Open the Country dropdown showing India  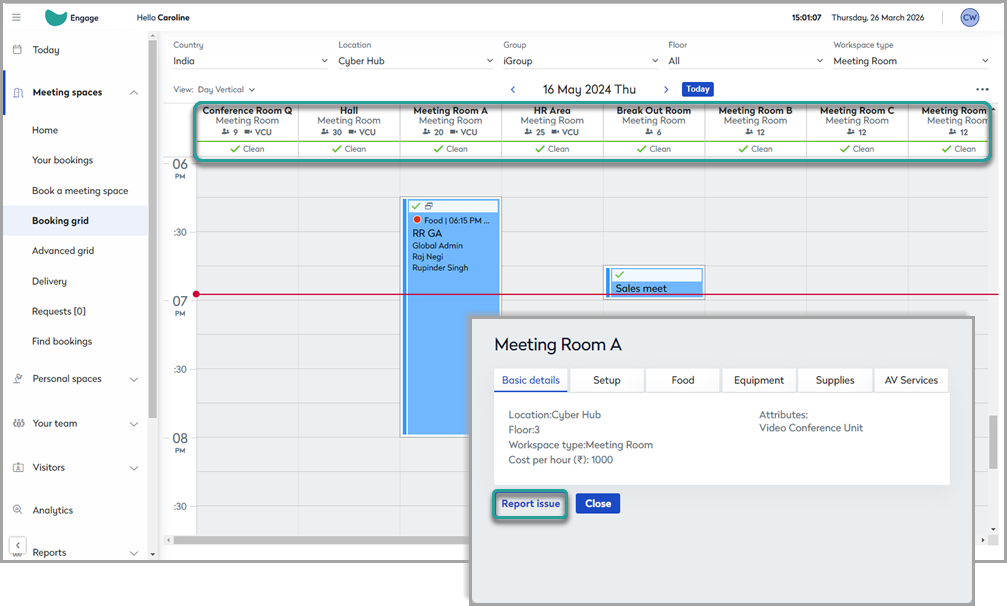click(250, 61)
